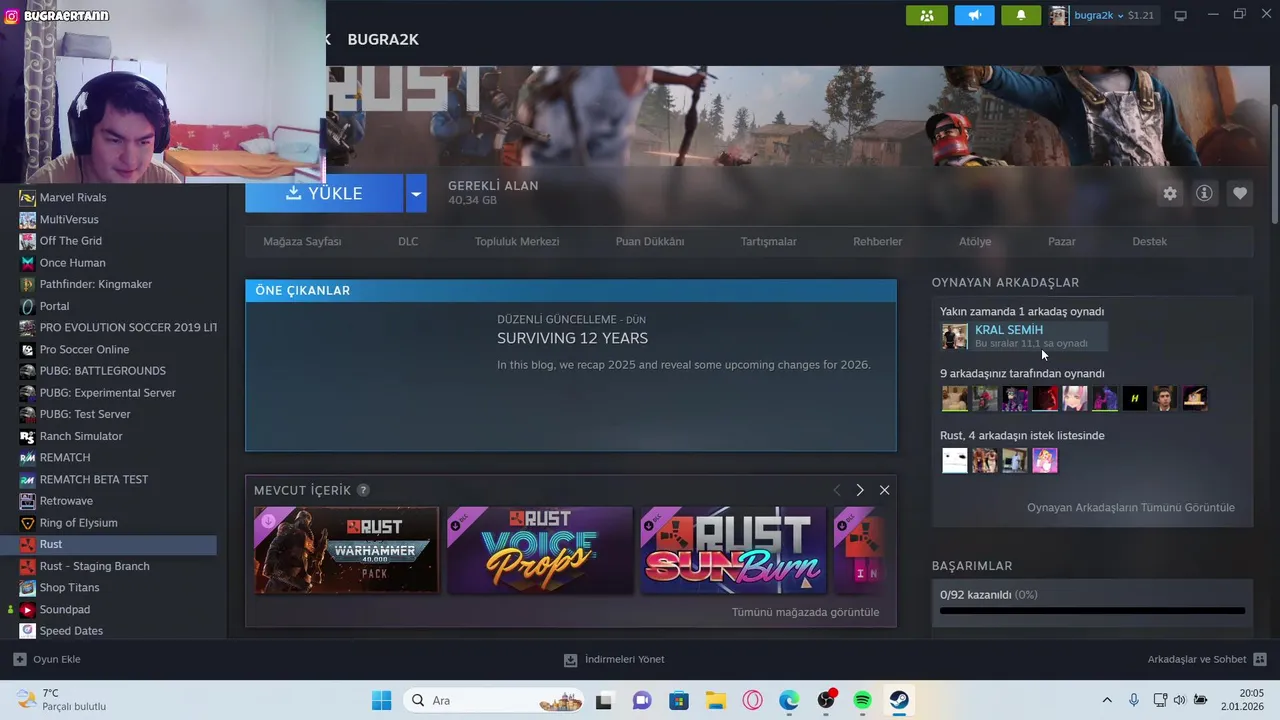Click the KRAL SEMİH friend name

tap(1009, 329)
